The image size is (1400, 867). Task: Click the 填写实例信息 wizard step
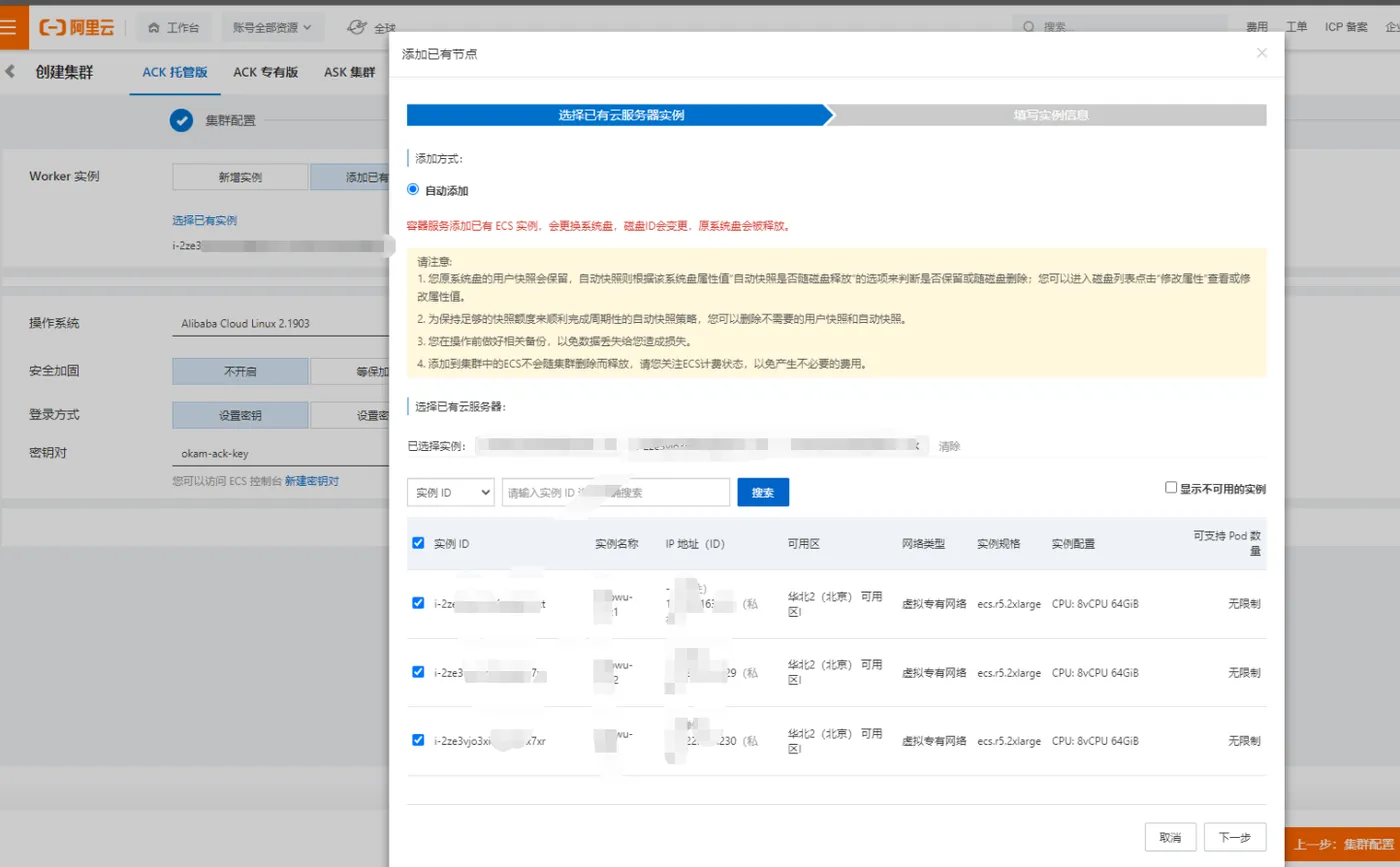(1050, 115)
